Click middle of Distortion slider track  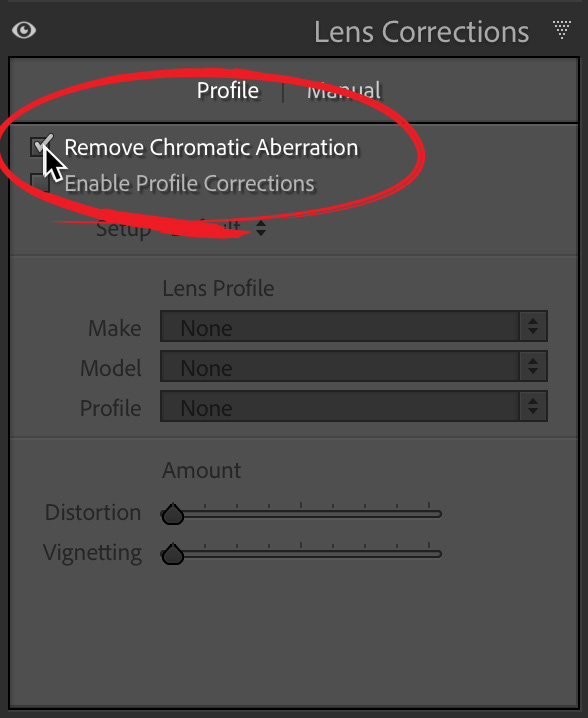[301, 514]
